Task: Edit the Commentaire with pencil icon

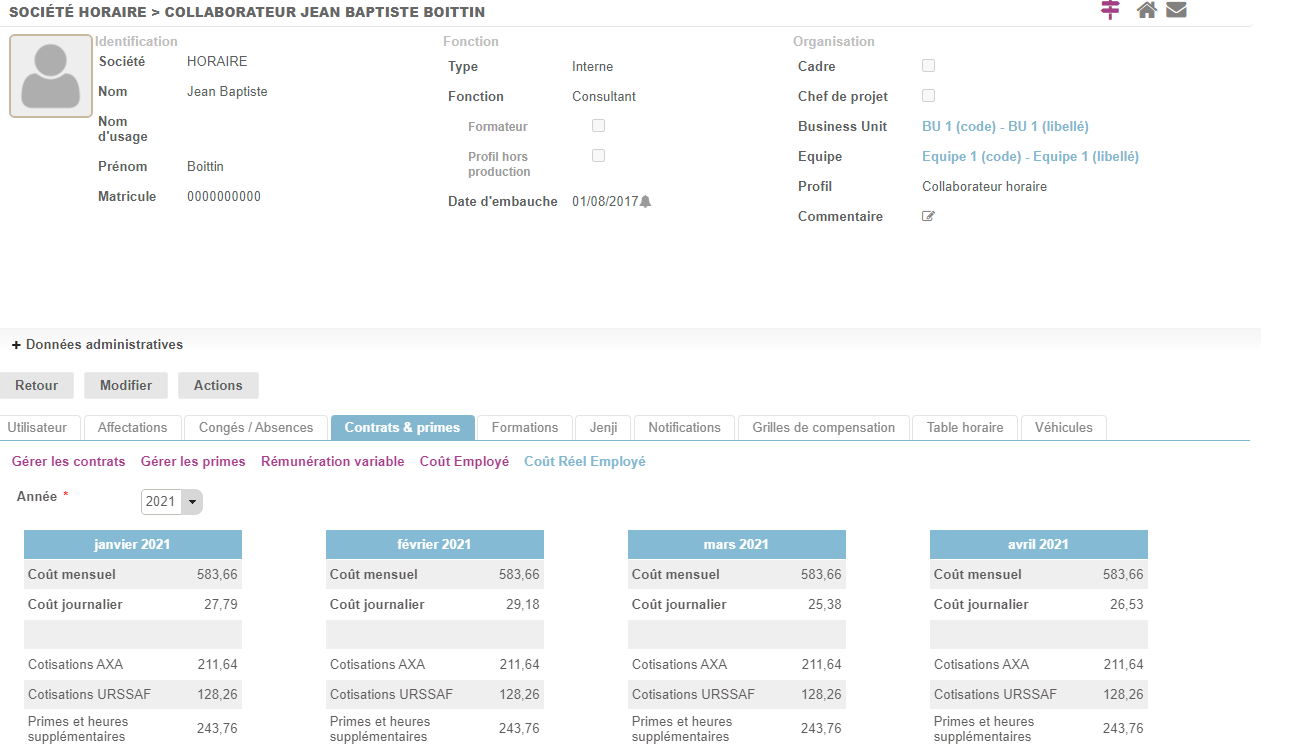Action: click(928, 216)
